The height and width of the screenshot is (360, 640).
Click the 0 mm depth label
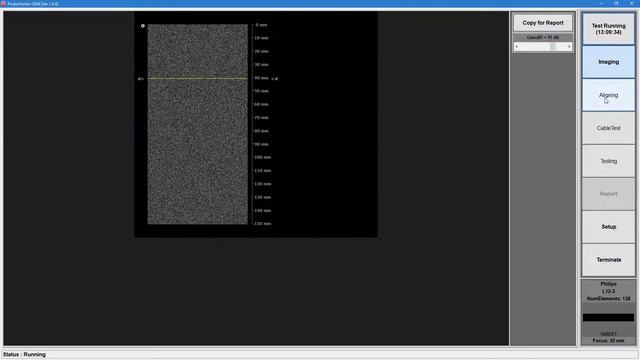[261, 25]
